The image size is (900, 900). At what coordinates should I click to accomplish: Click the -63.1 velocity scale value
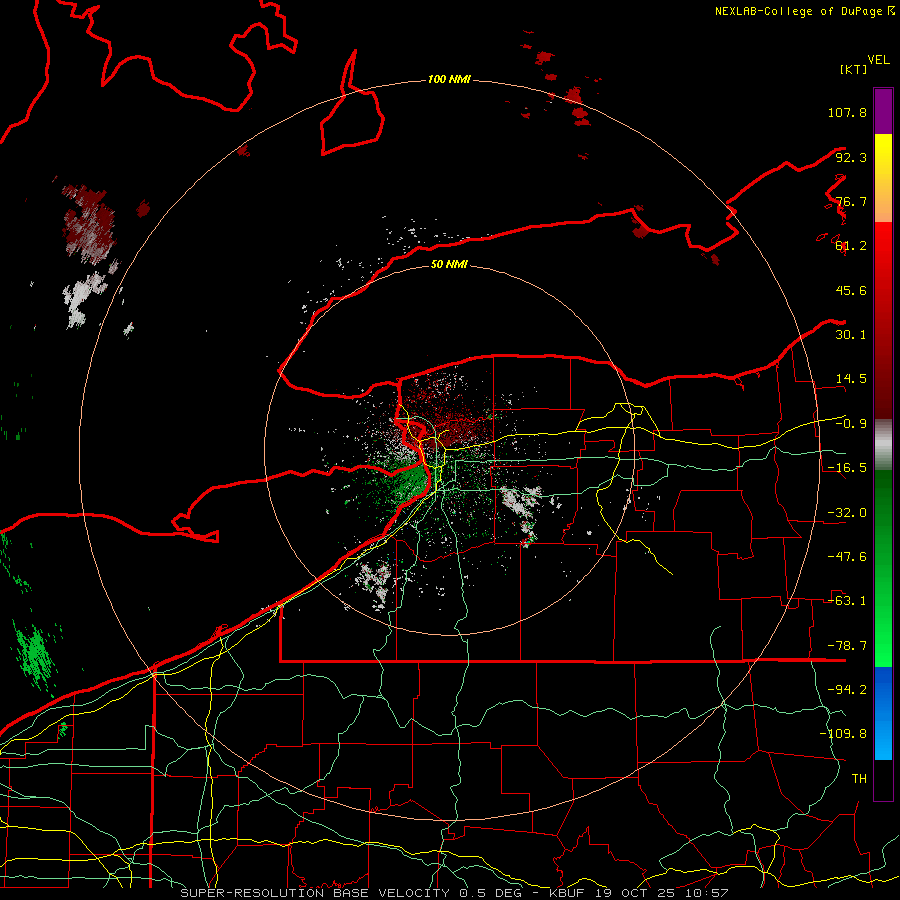pos(847,601)
